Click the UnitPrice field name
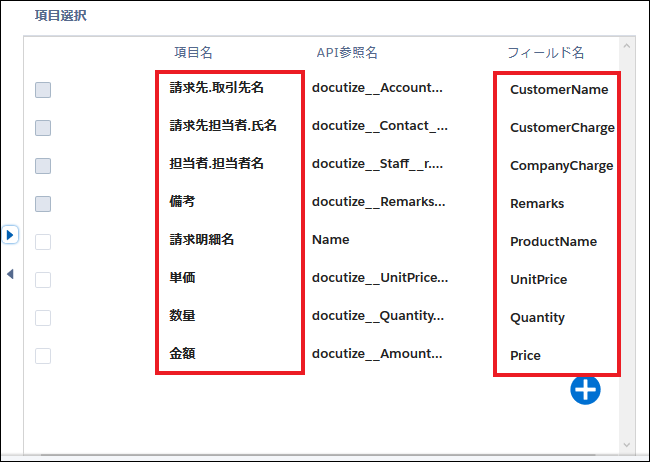The image size is (650, 462). [538, 280]
